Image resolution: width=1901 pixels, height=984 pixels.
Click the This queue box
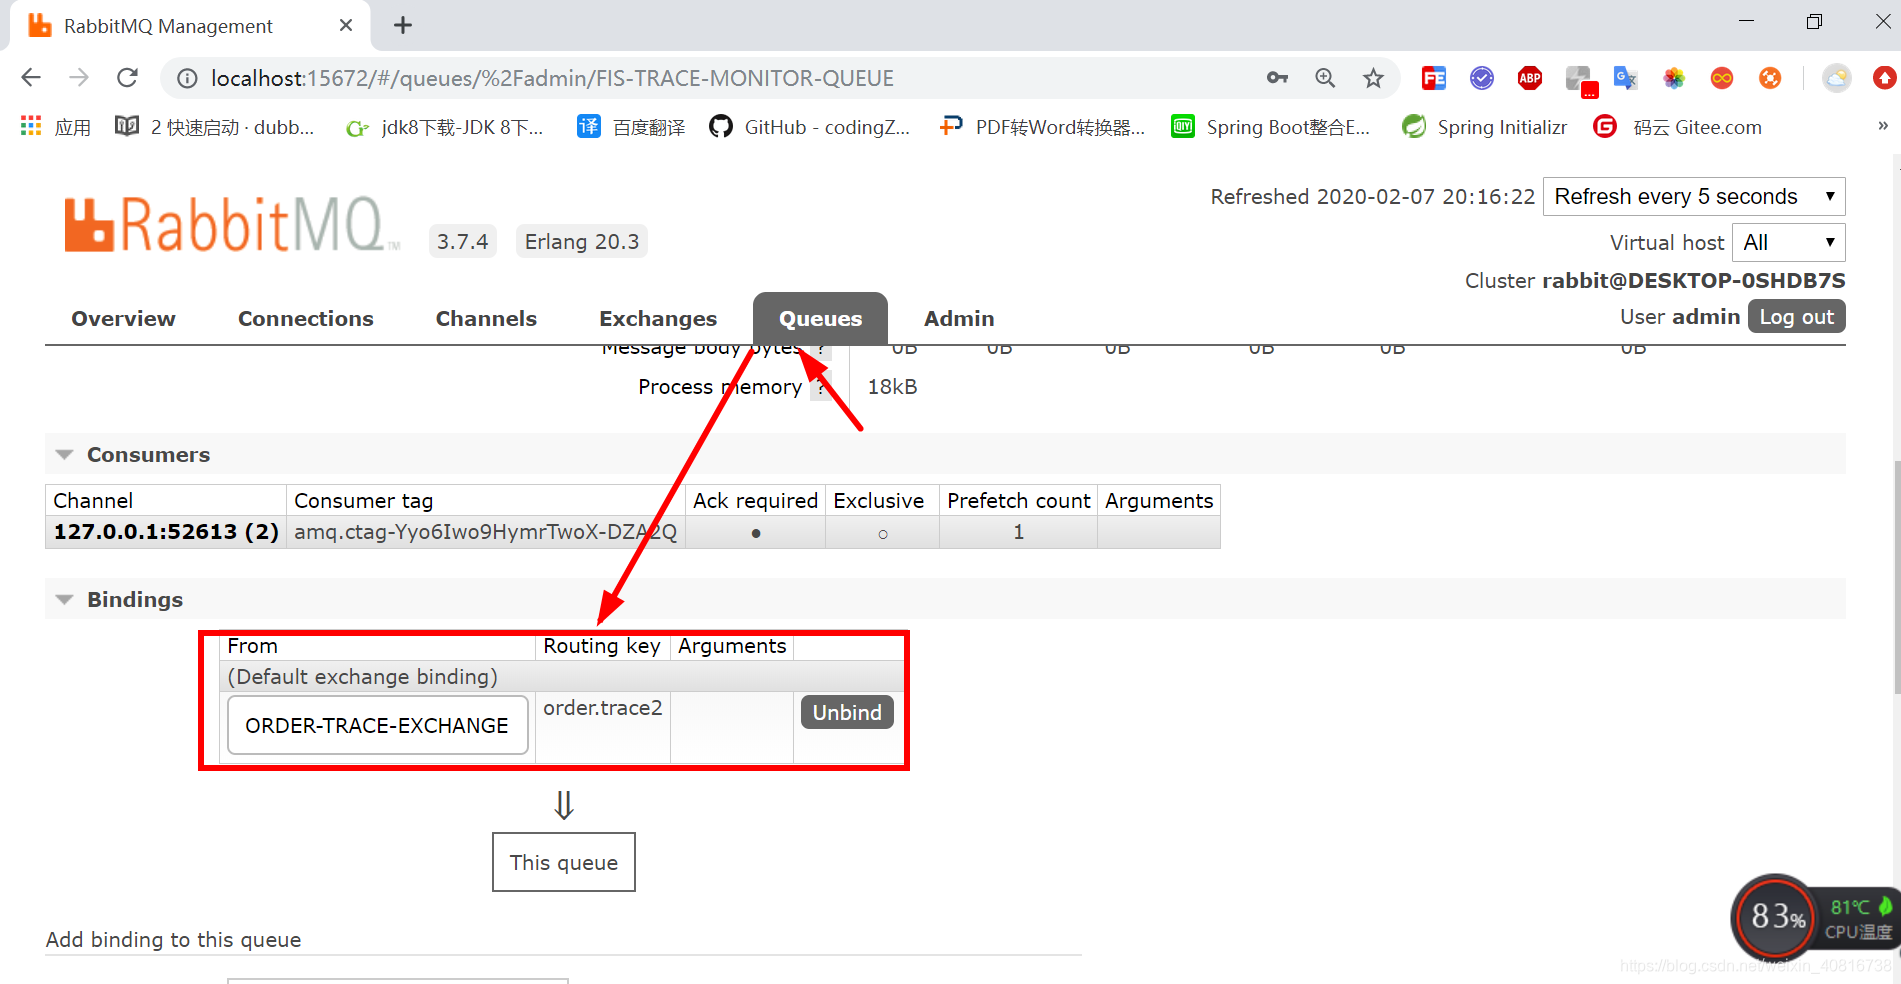pyautogui.click(x=564, y=862)
